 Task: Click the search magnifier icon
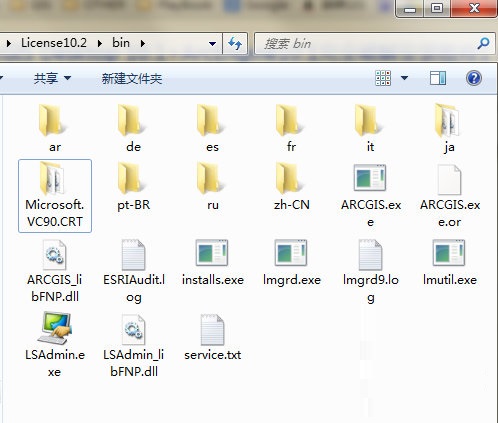[483, 43]
